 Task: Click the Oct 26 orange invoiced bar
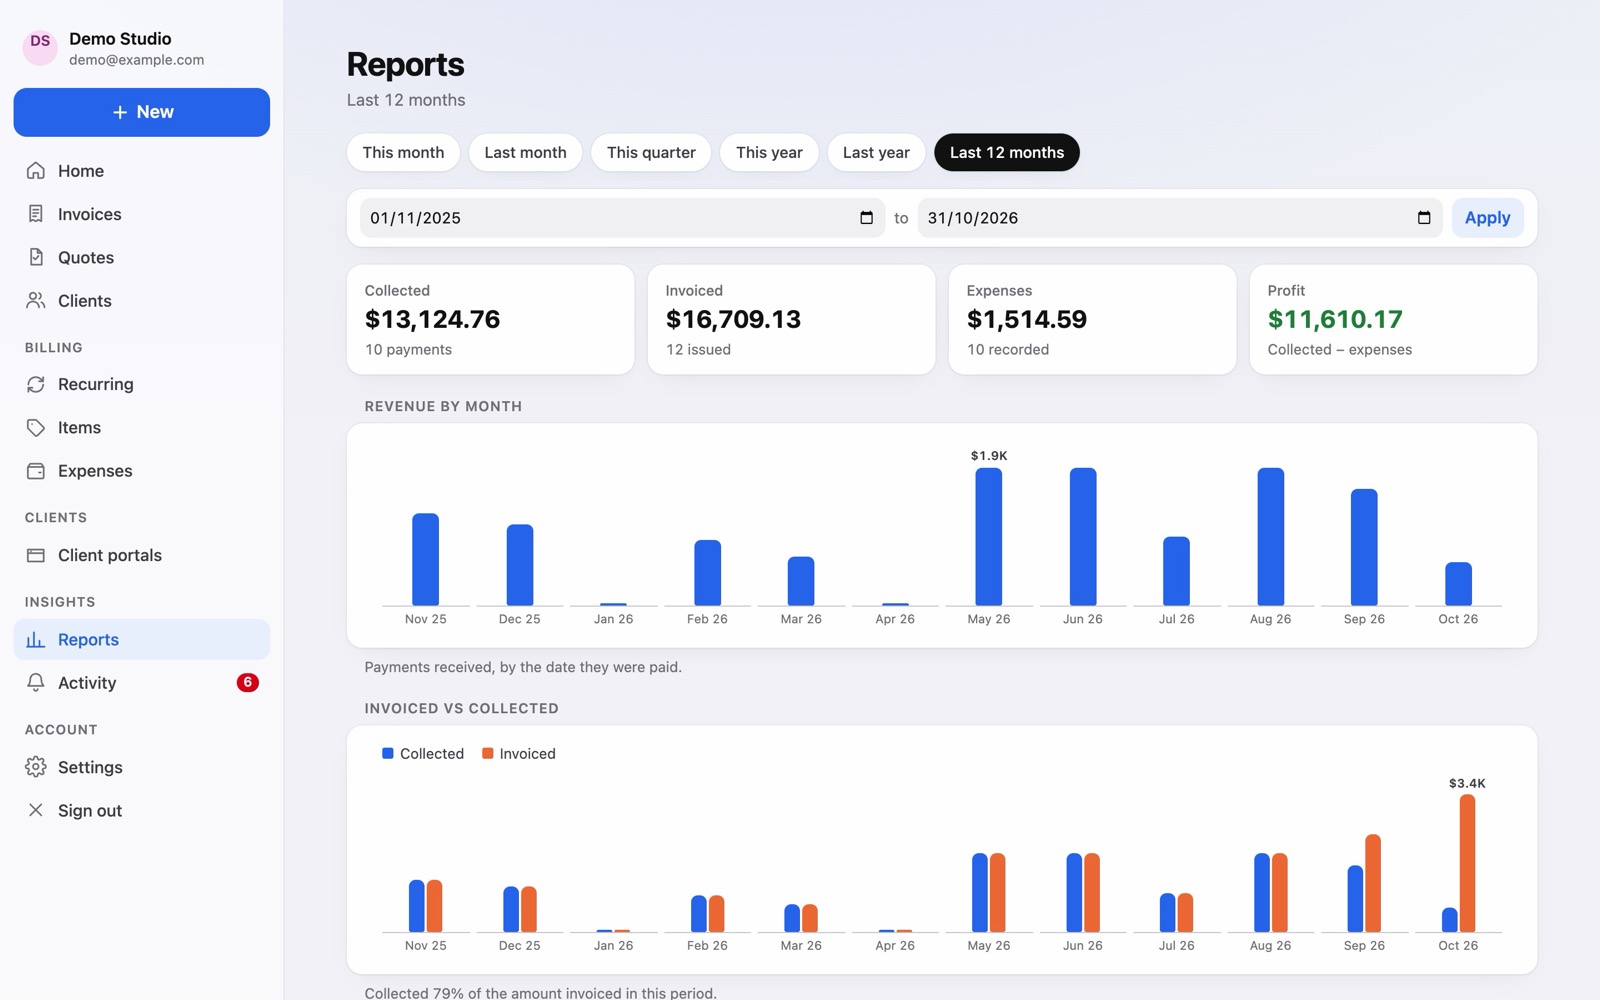(1467, 863)
